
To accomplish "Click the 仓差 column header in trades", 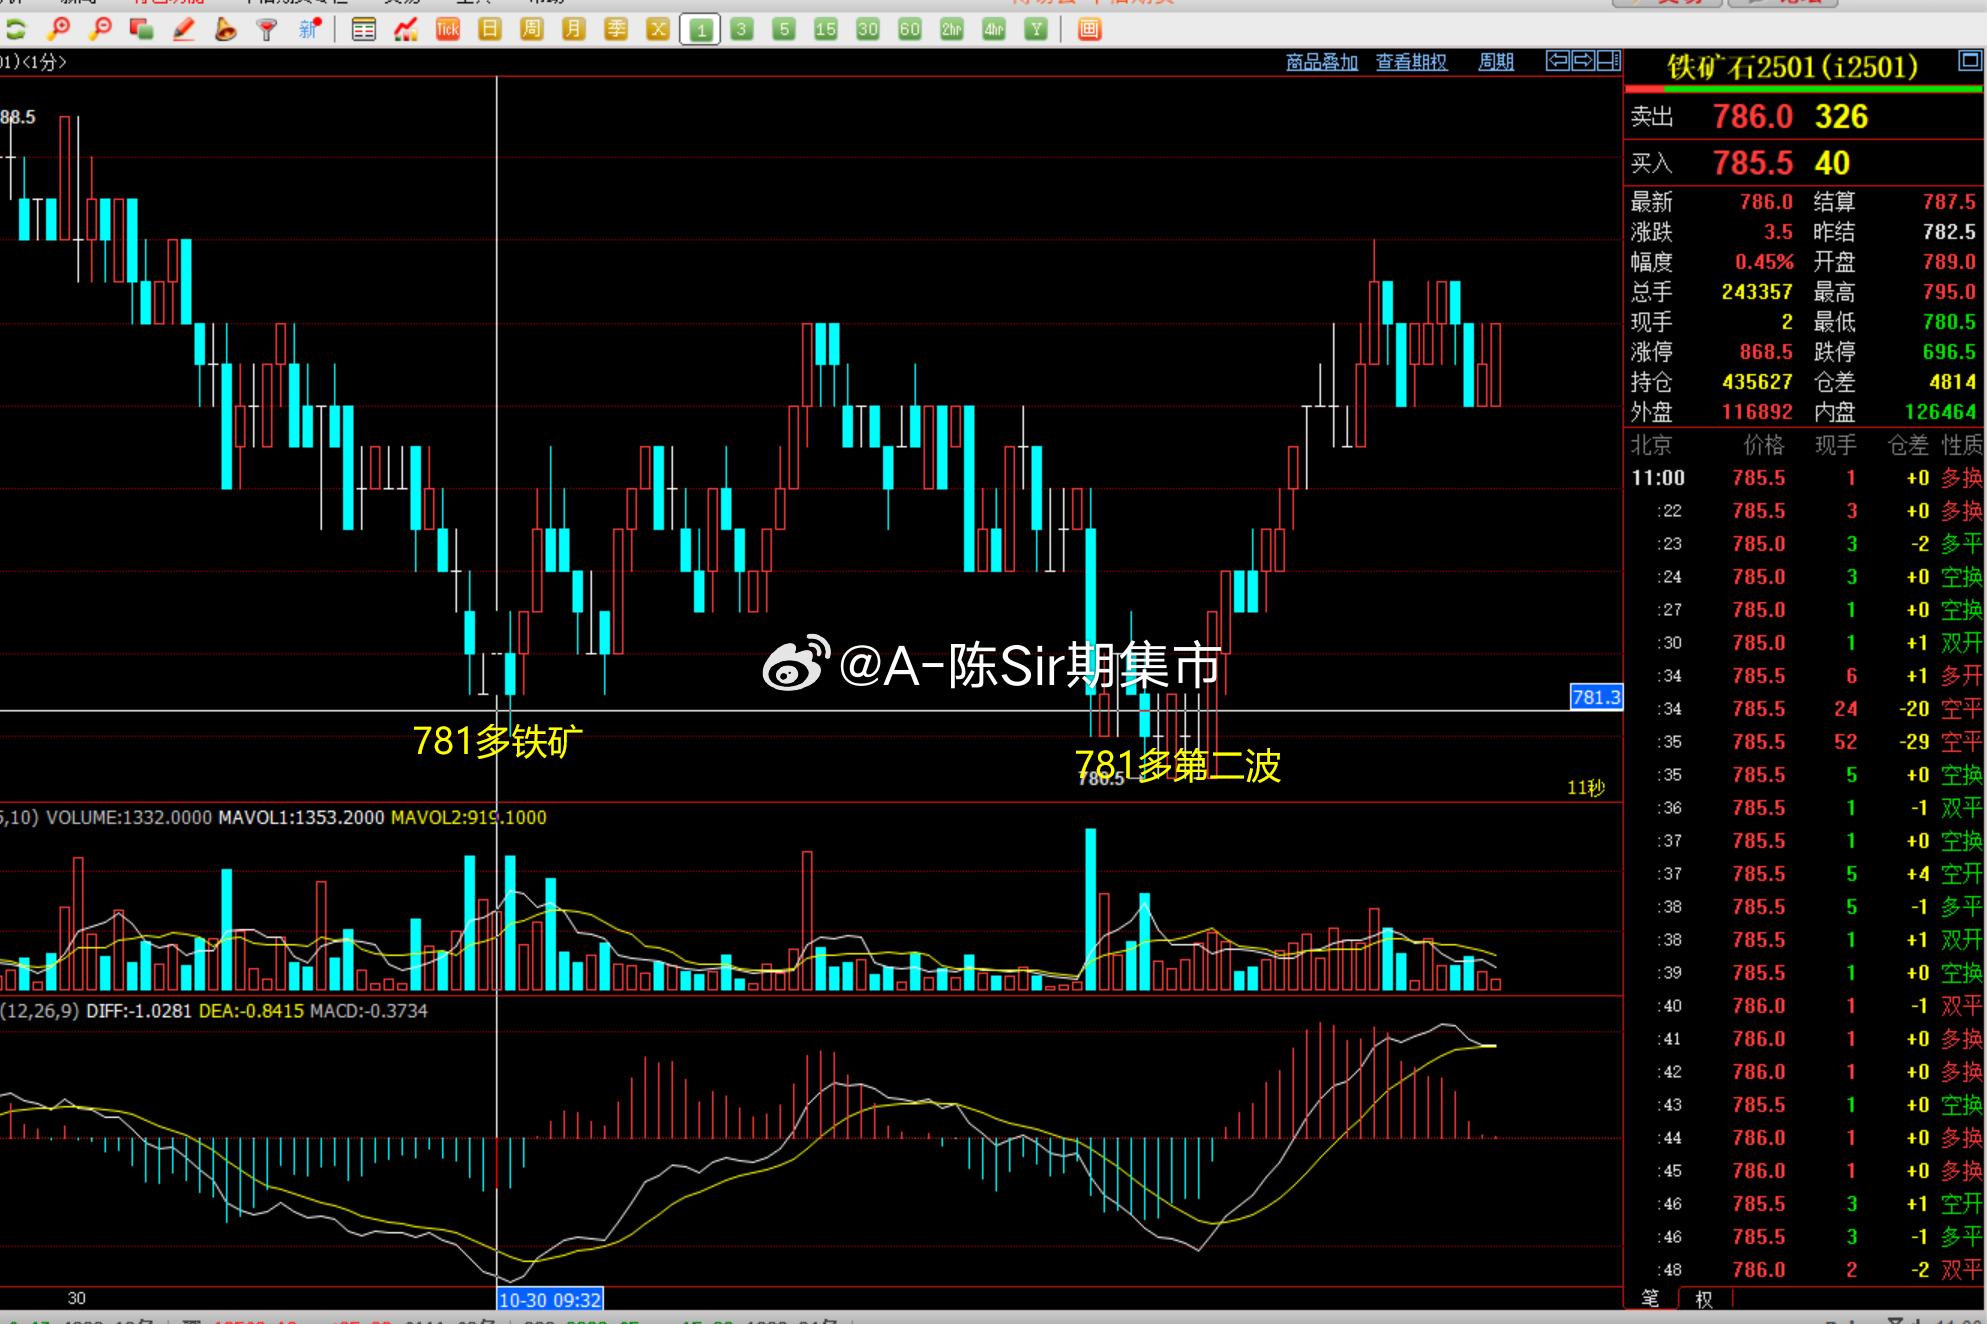I will (x=1907, y=445).
